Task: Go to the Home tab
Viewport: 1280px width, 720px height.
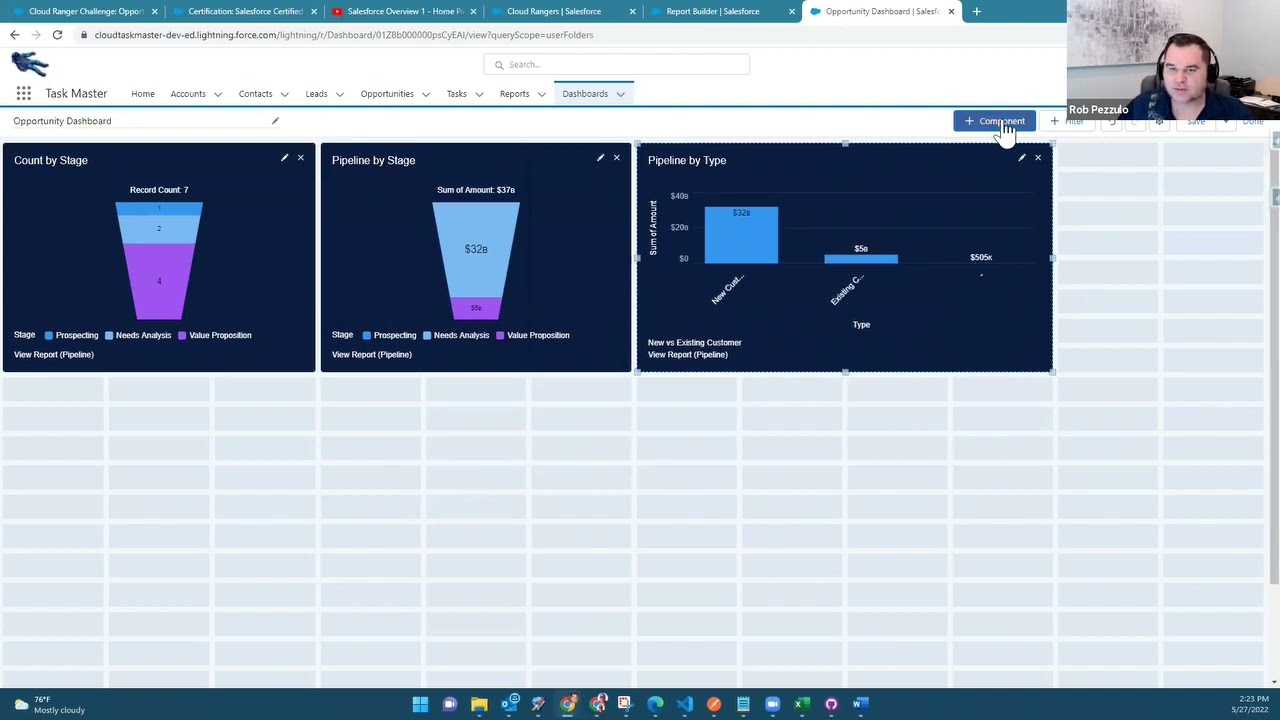Action: pyautogui.click(x=143, y=94)
